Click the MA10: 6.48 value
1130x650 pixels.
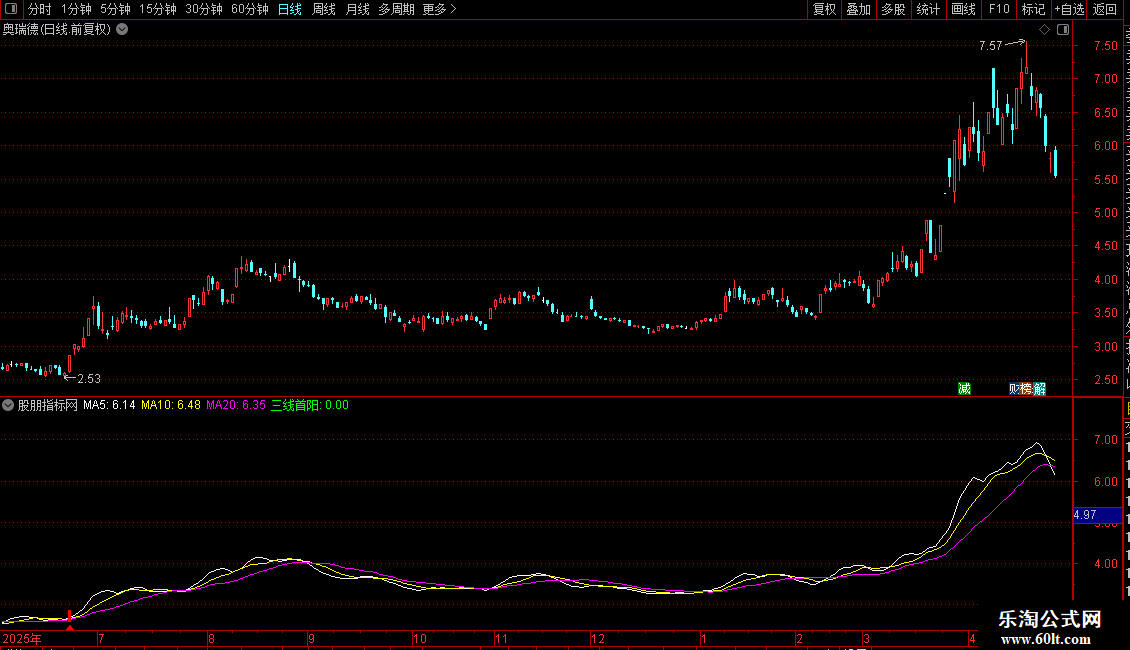click(171, 406)
